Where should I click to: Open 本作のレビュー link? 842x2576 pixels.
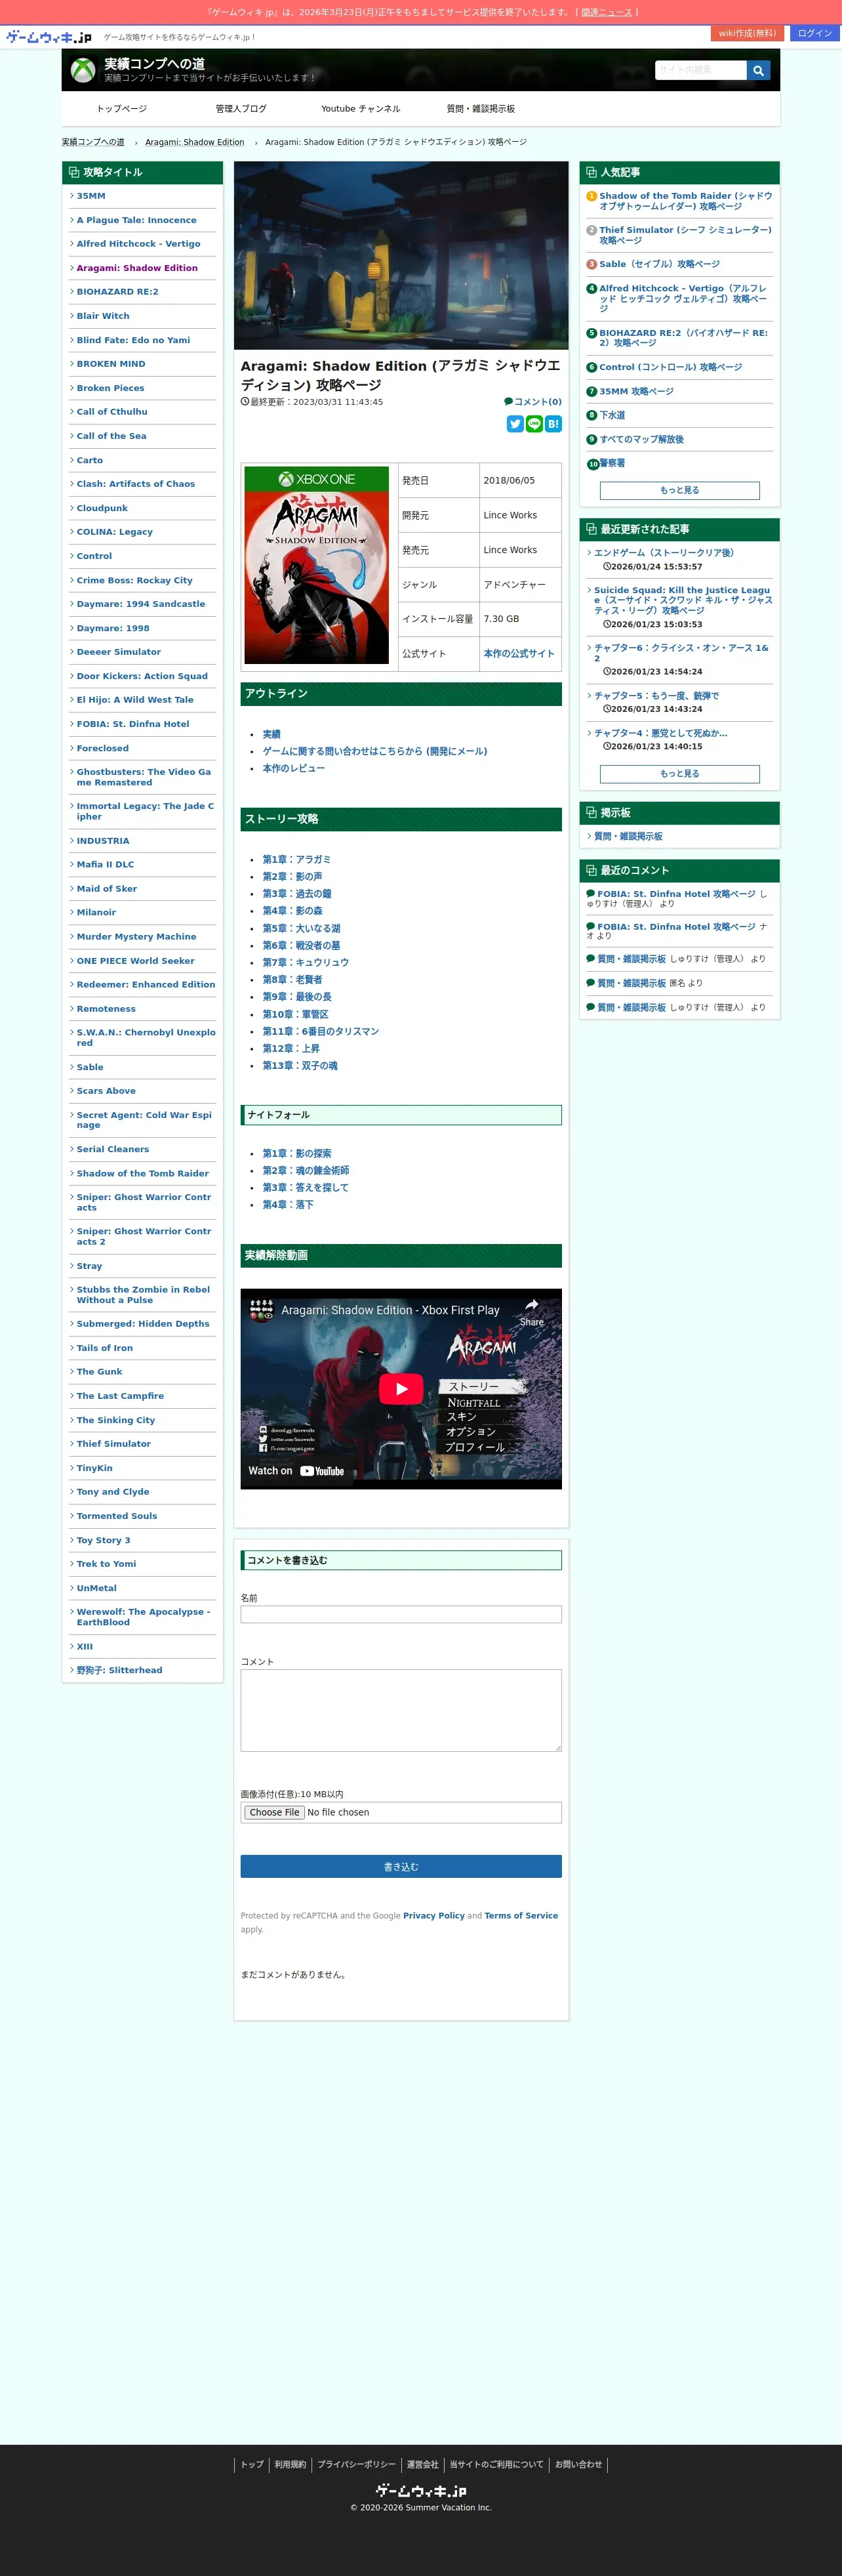coord(293,768)
